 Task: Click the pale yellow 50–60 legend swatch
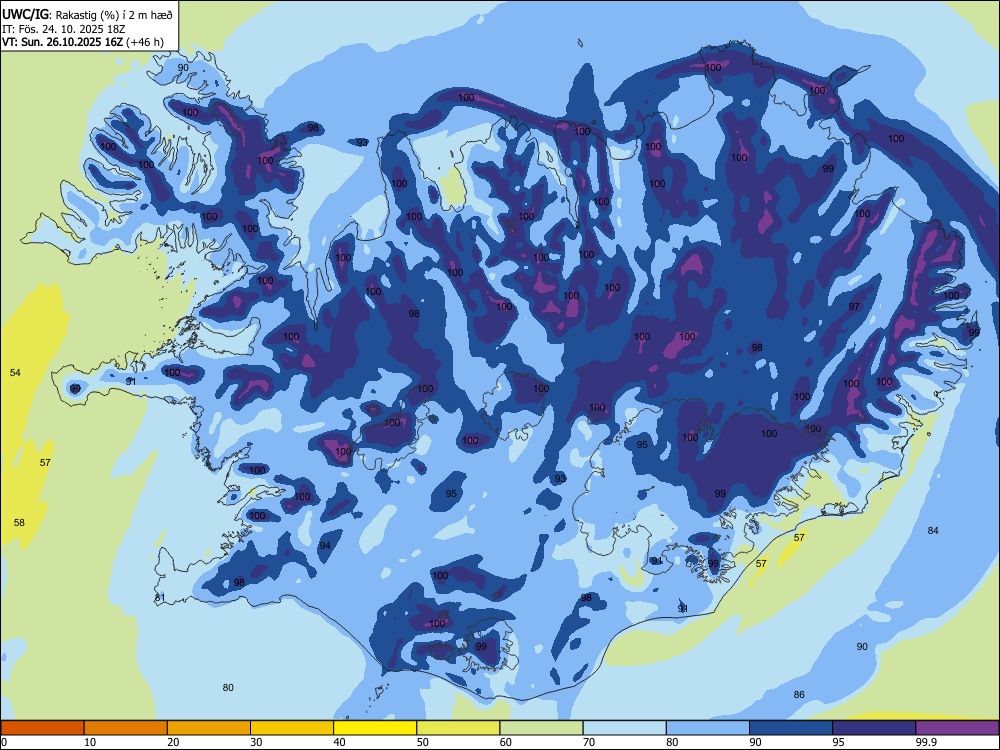tap(458, 728)
